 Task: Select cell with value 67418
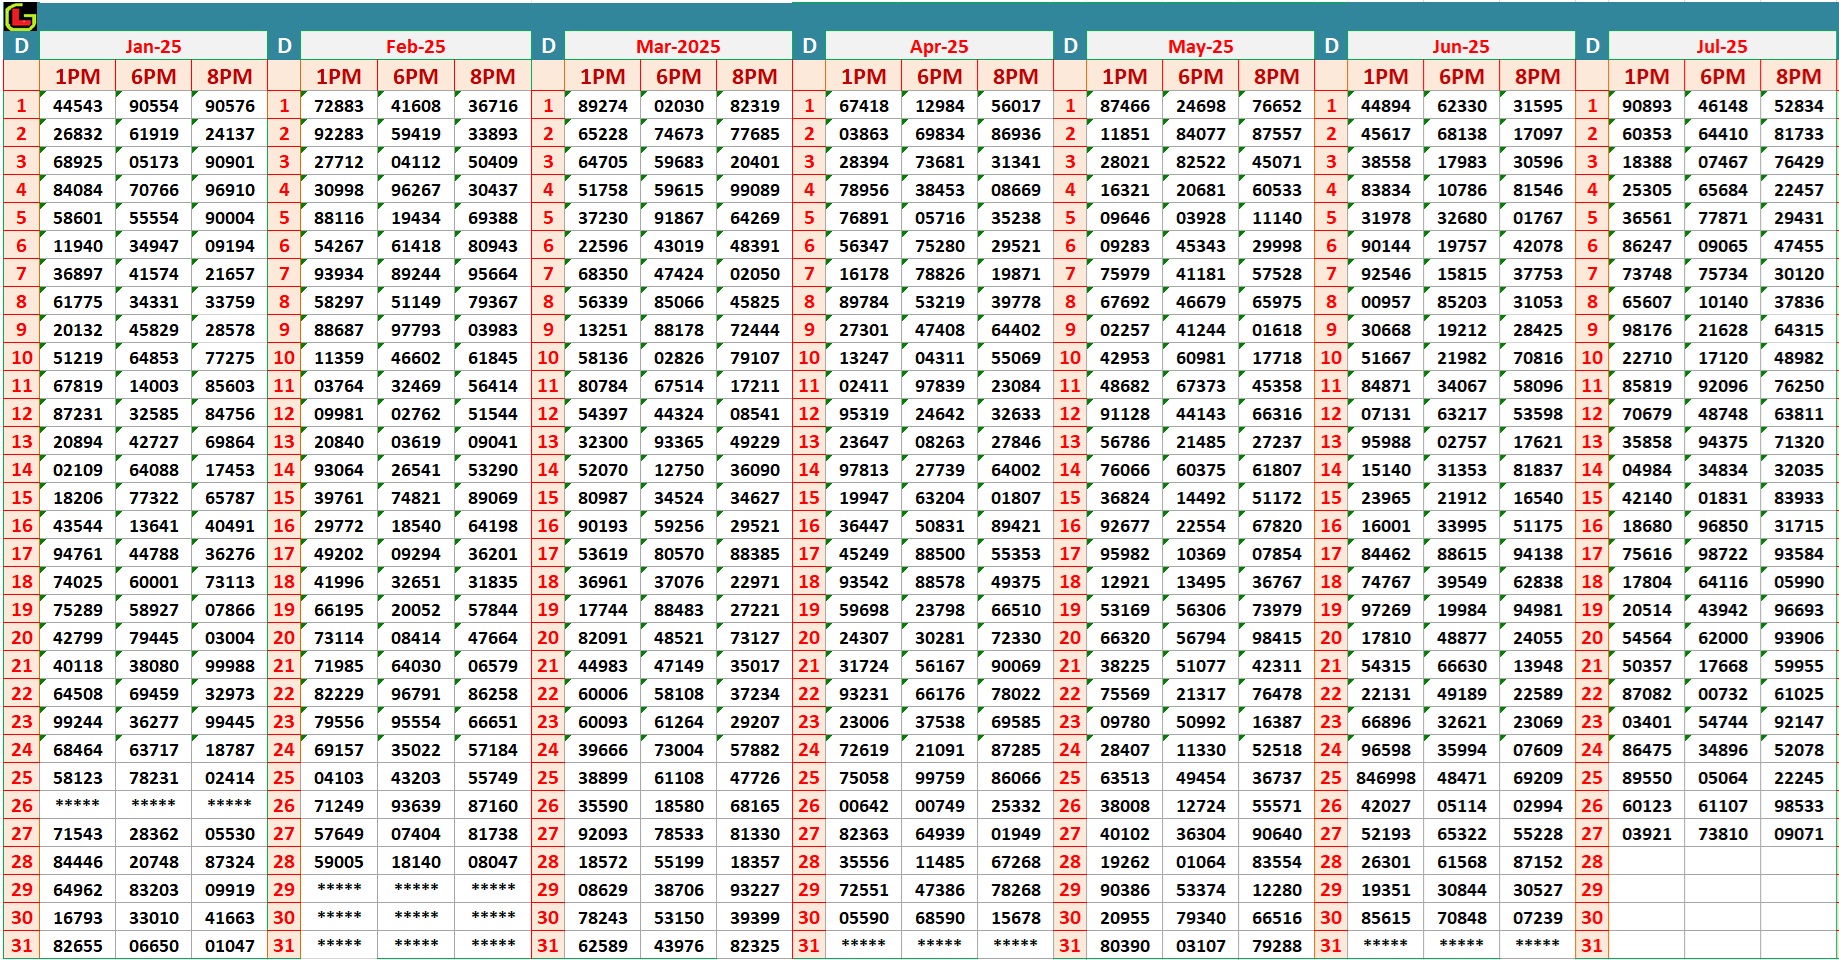click(x=863, y=106)
